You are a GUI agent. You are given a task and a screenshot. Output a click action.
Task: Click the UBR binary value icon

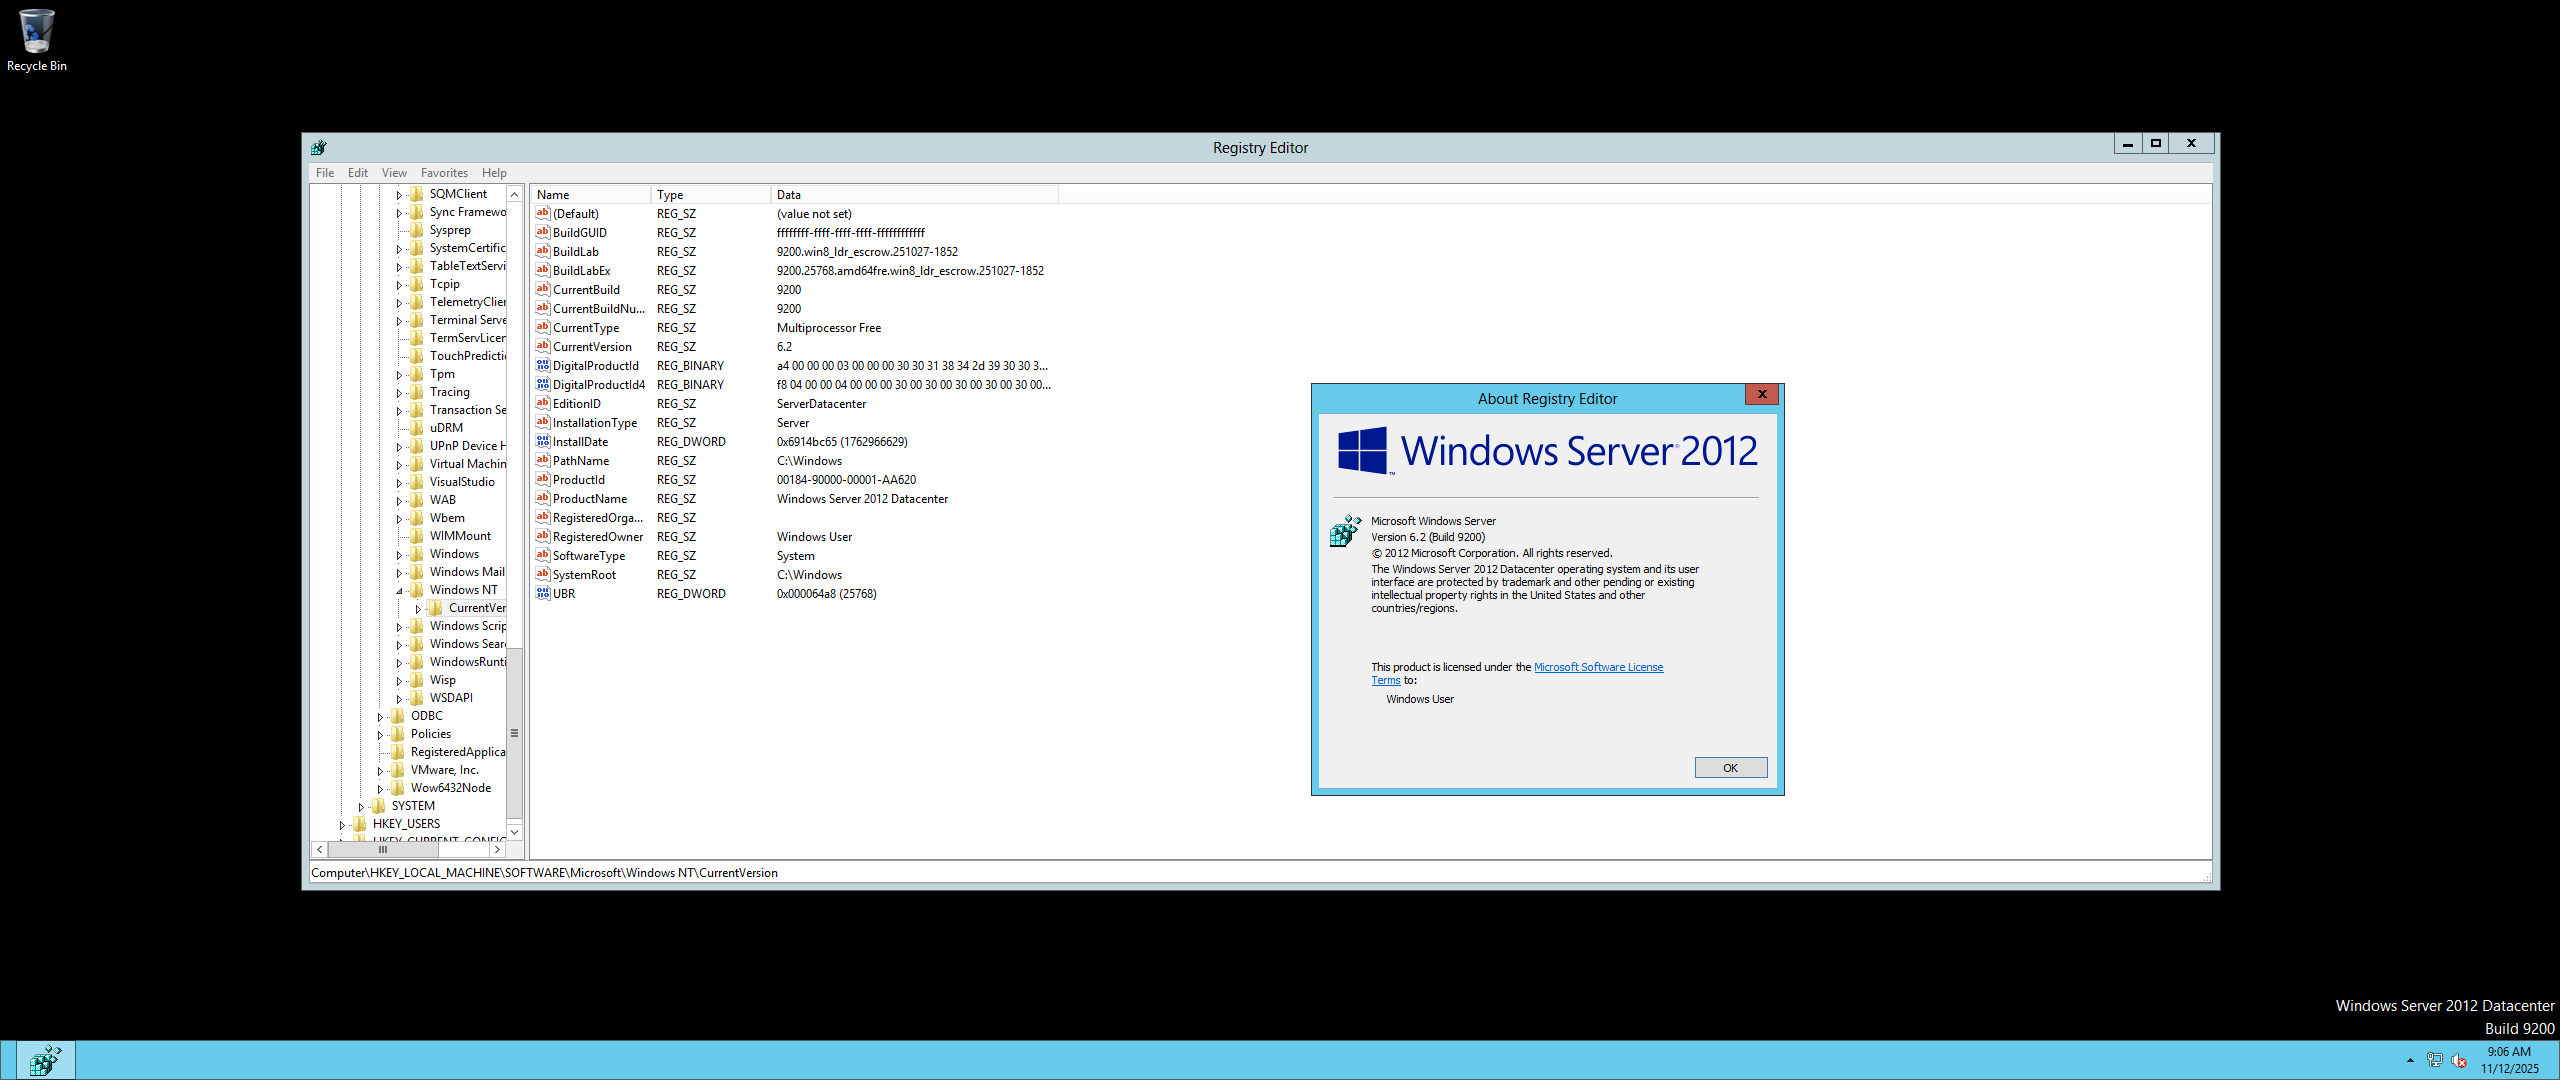[x=542, y=593]
